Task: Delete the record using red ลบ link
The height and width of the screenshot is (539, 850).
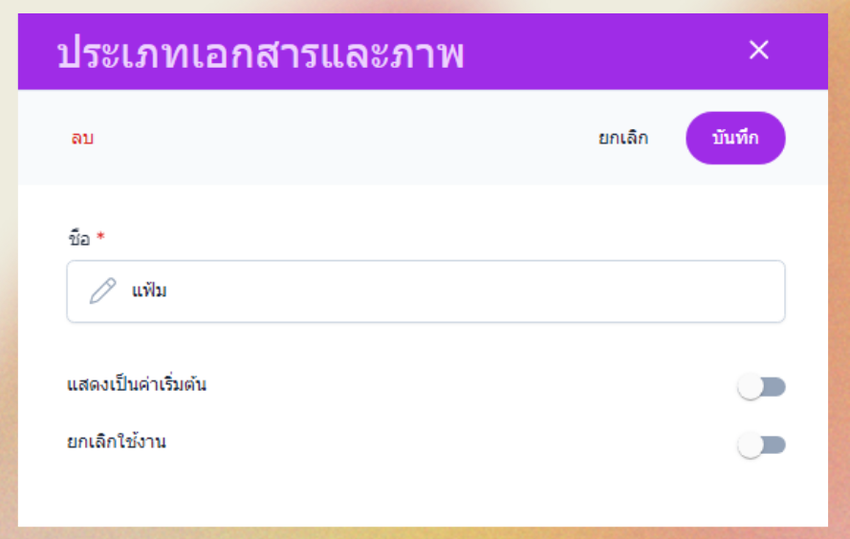Action: (82, 138)
